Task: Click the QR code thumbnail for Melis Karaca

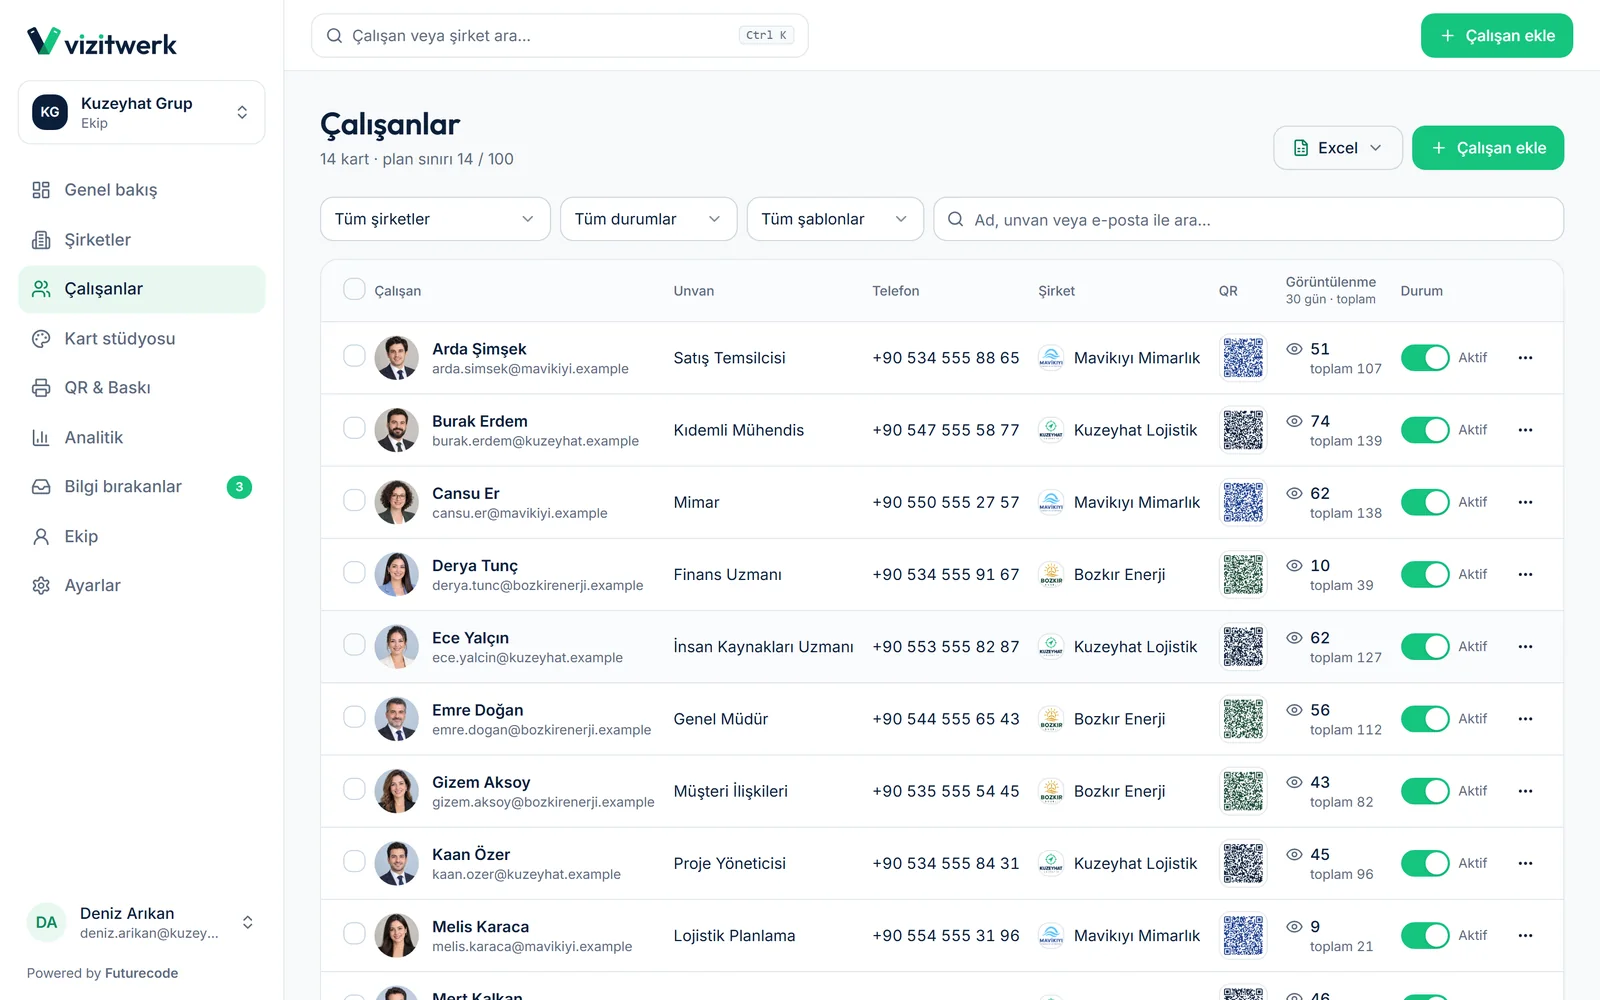Action: 1243,936
